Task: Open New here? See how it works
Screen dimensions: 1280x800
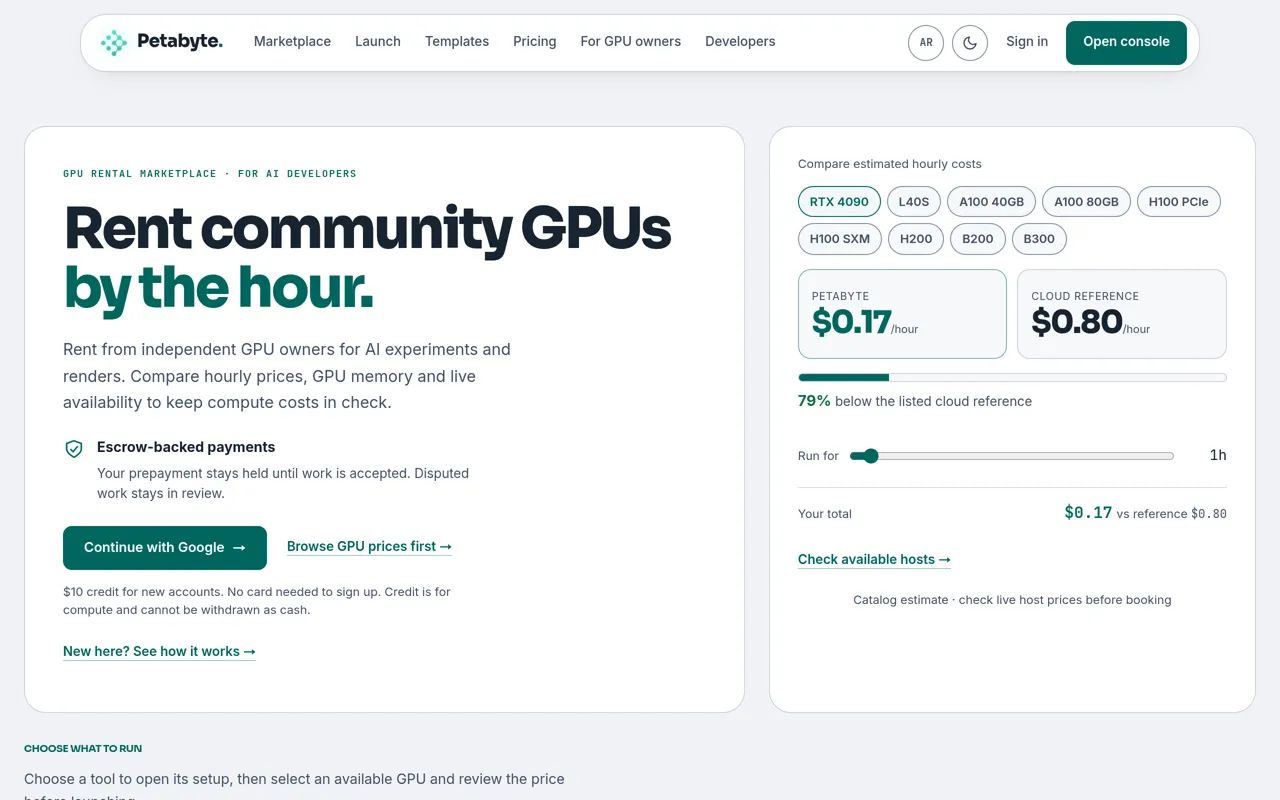Action: [x=159, y=652]
